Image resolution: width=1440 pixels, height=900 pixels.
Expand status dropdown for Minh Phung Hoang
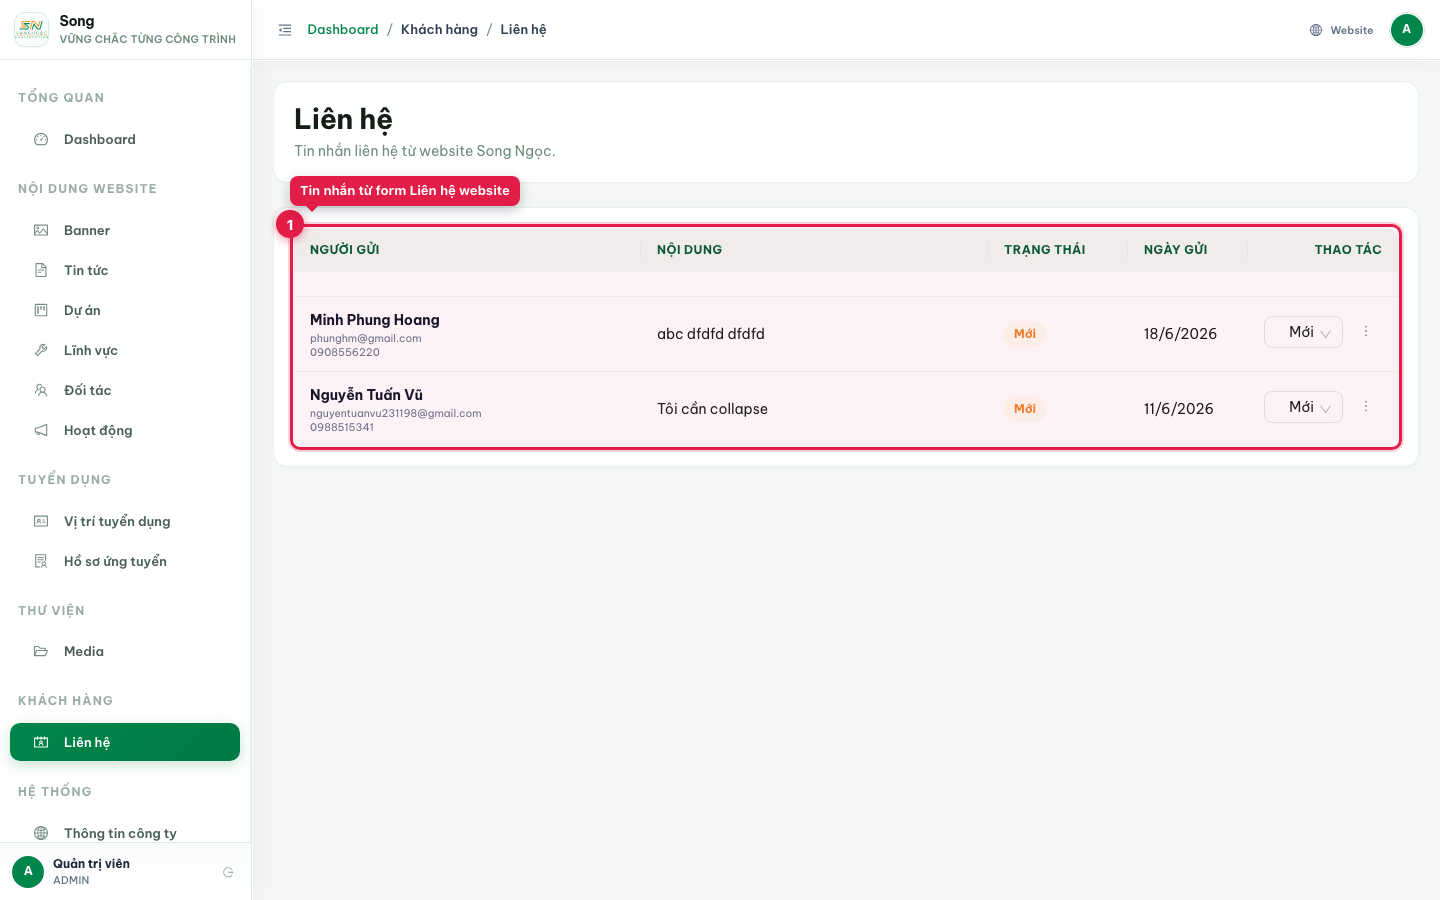point(1303,332)
